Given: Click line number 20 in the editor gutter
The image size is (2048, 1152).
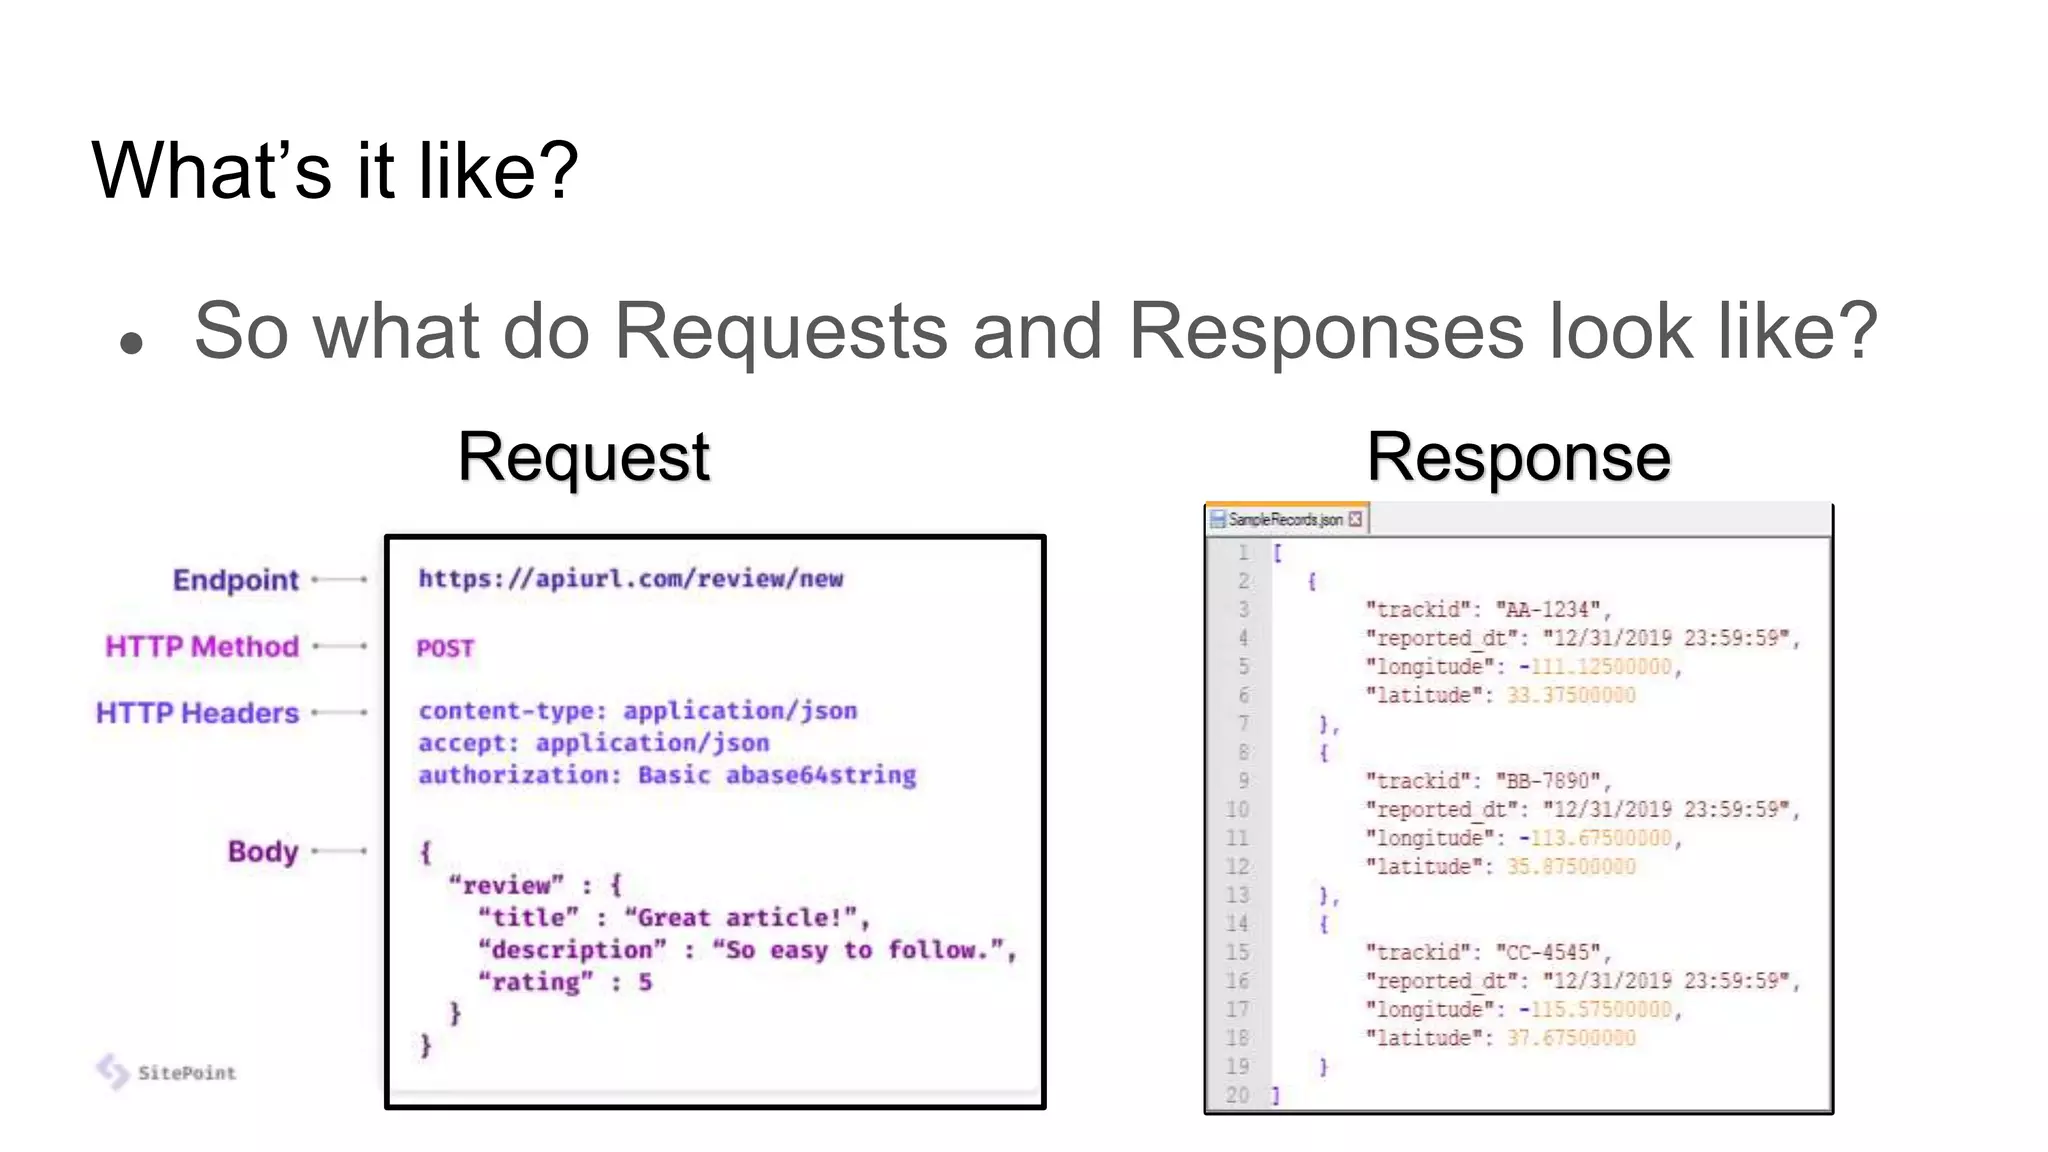Looking at the screenshot, I should [1238, 1095].
